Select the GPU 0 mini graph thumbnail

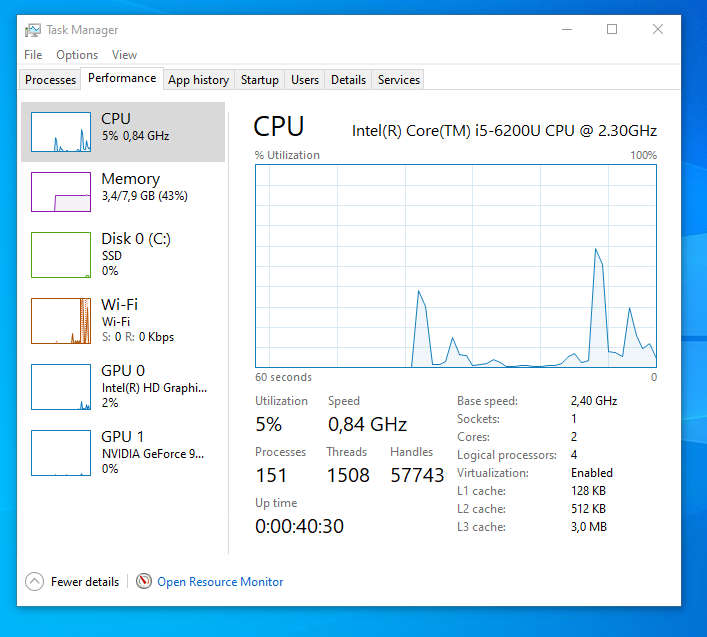(61, 387)
